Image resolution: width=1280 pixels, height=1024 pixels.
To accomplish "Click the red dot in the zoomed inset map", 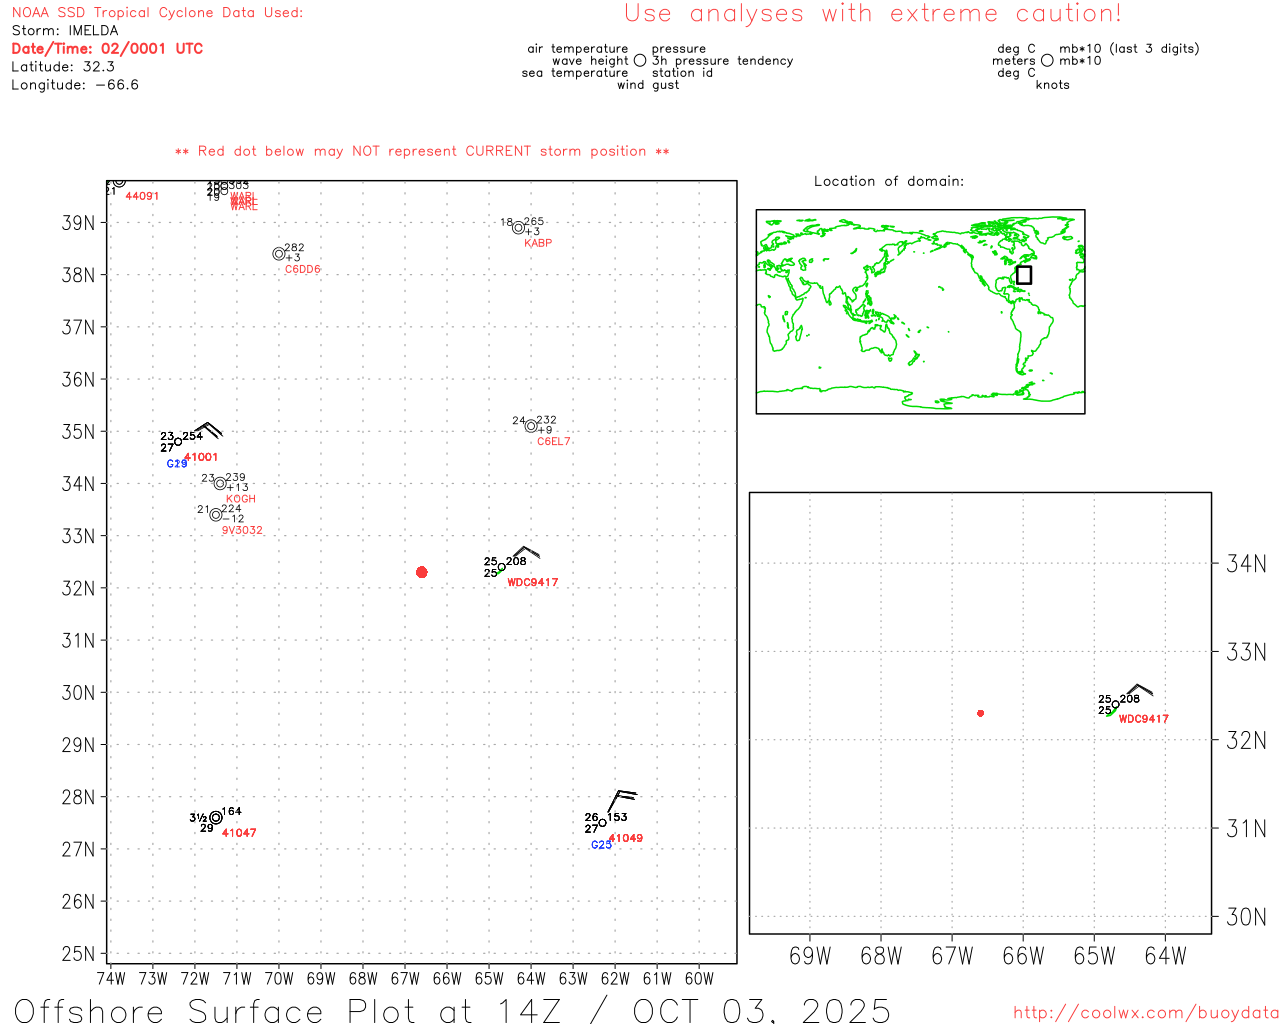I will [x=980, y=713].
